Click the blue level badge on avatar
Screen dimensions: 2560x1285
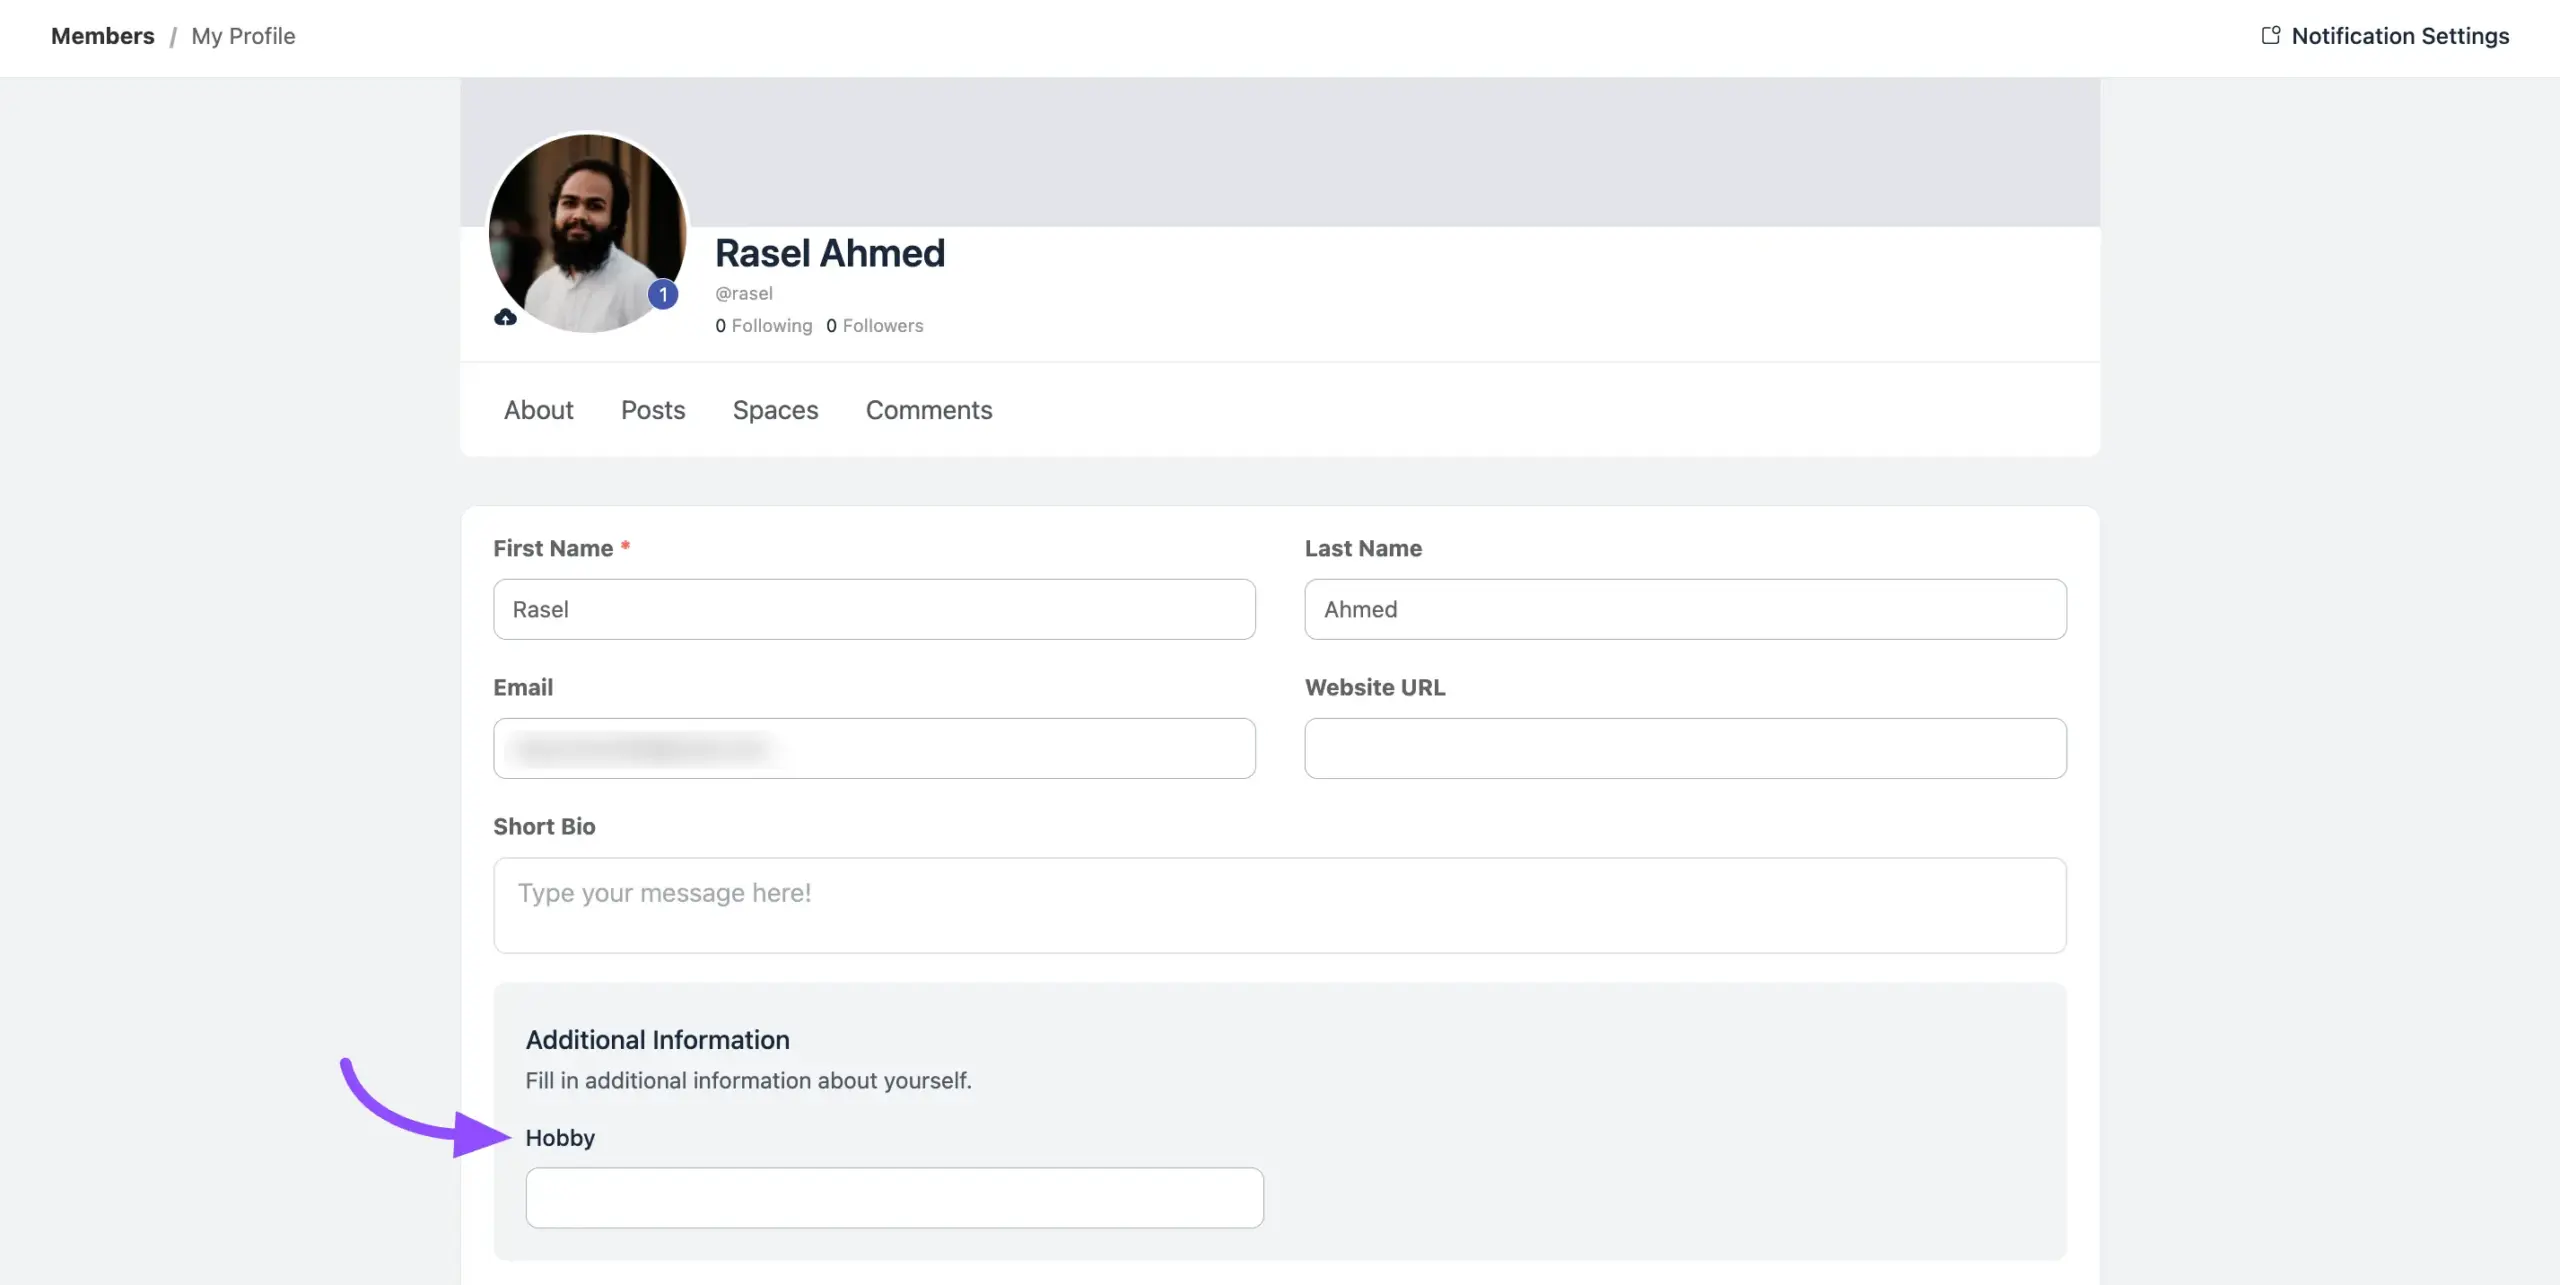(x=662, y=295)
